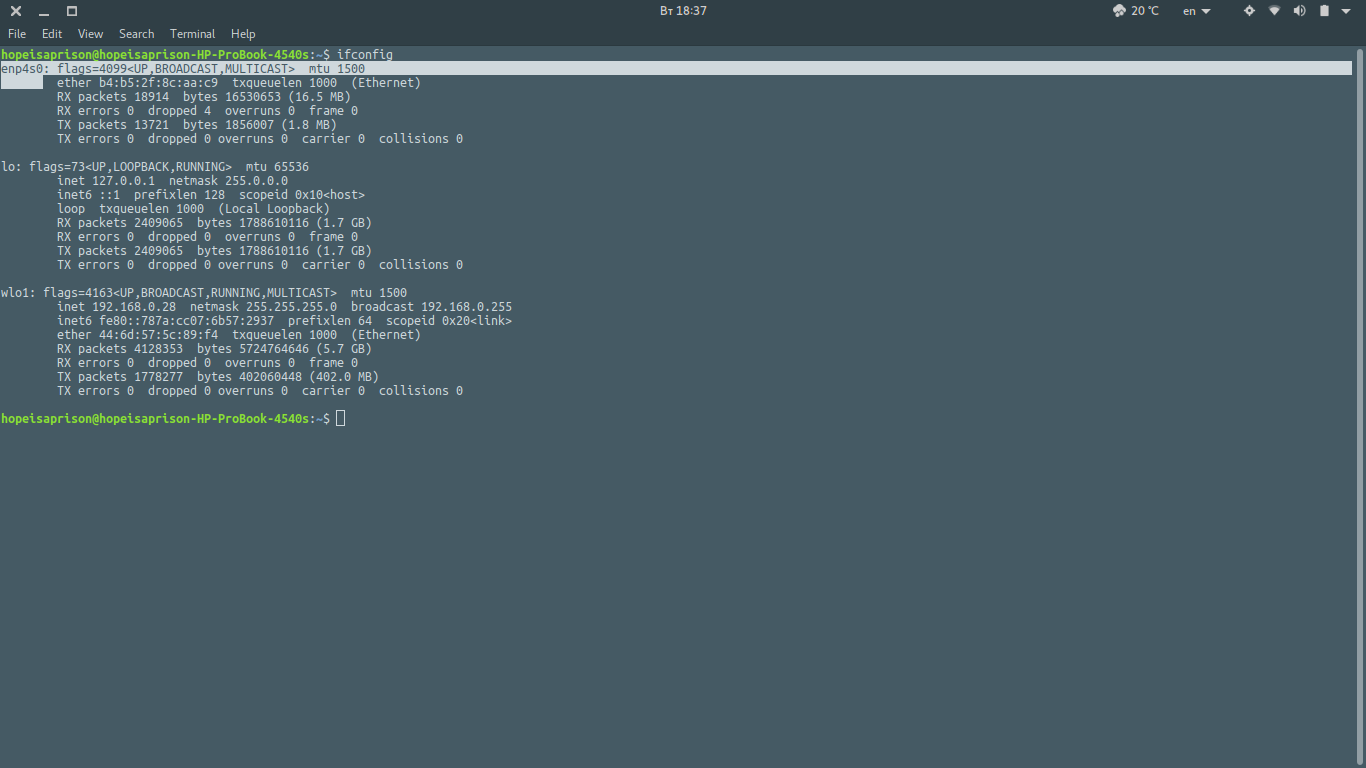Viewport: 1366px width, 768px height.
Task: Click loopback address 127.0.0.1
Action: pyautogui.click(x=123, y=180)
